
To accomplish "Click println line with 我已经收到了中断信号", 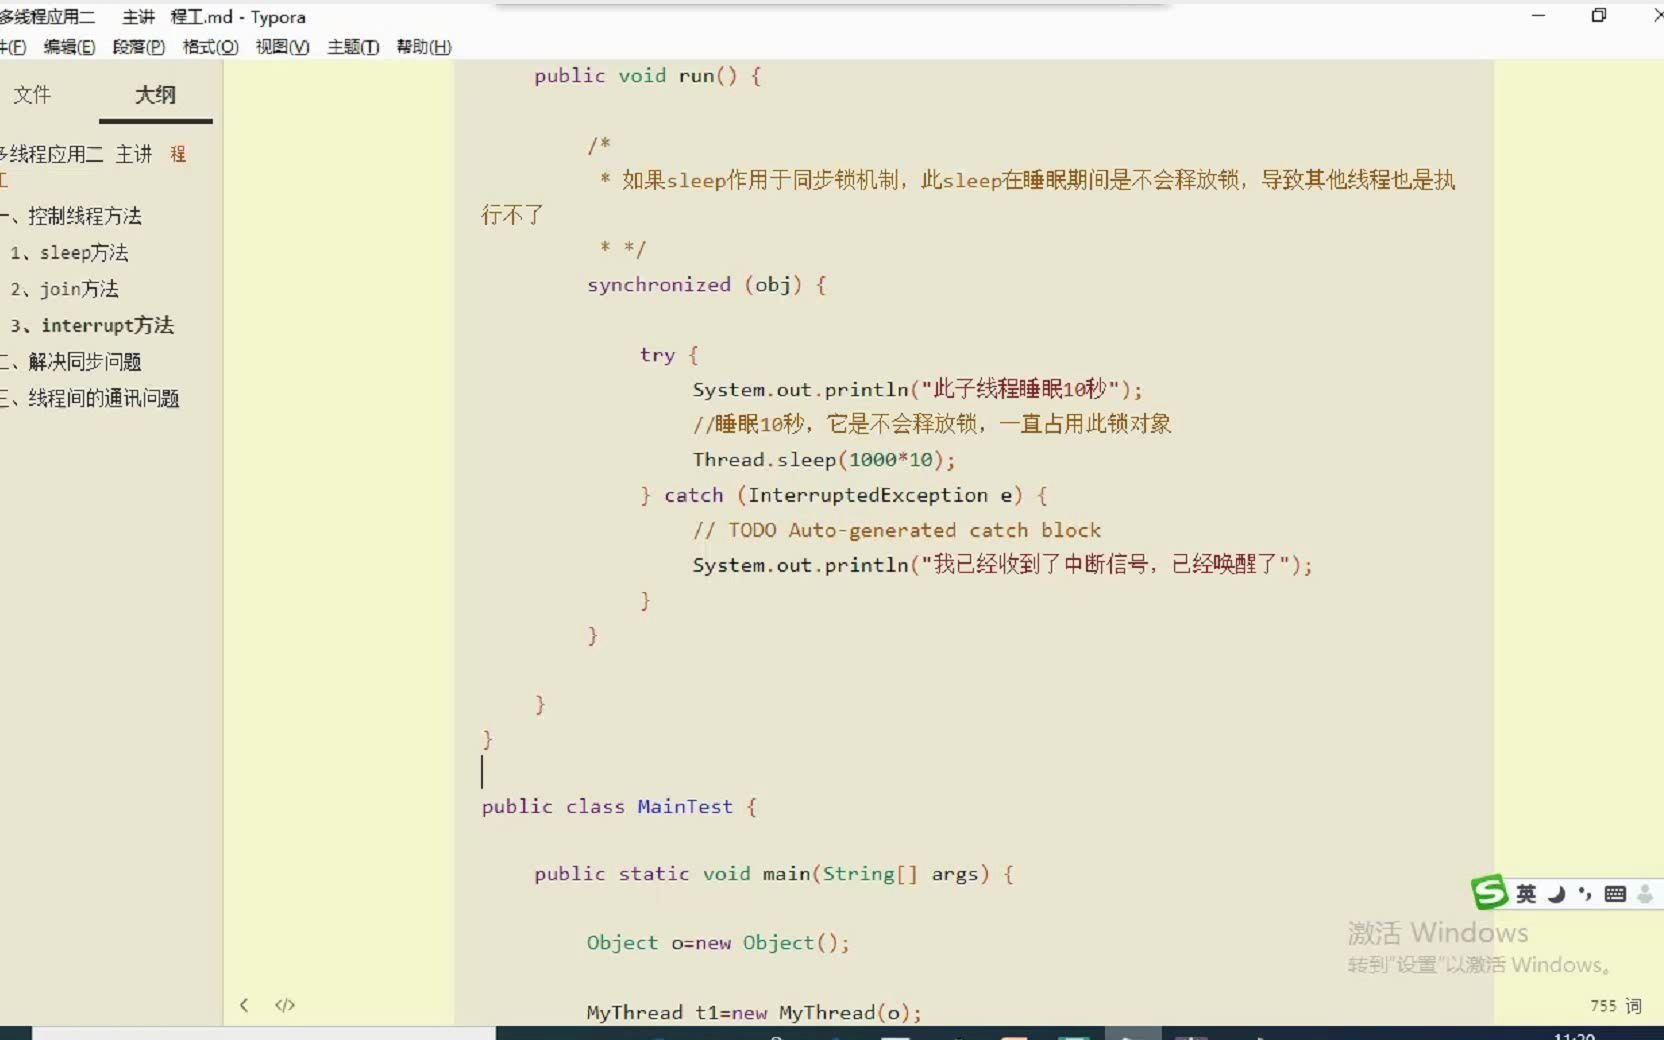I will pyautogui.click(x=1002, y=565).
